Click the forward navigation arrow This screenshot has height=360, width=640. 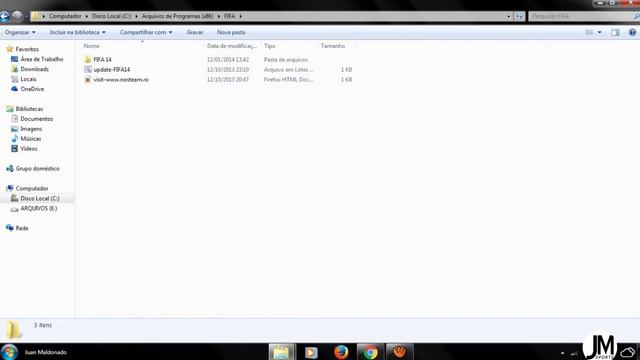click(x=17, y=16)
